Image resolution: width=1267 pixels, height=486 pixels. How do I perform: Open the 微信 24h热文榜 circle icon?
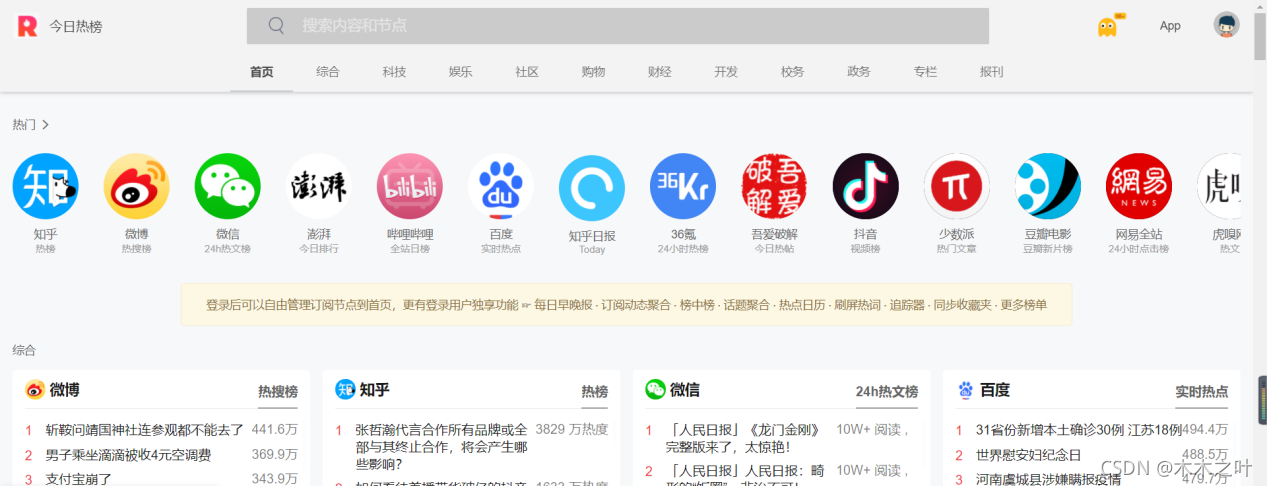coord(228,186)
